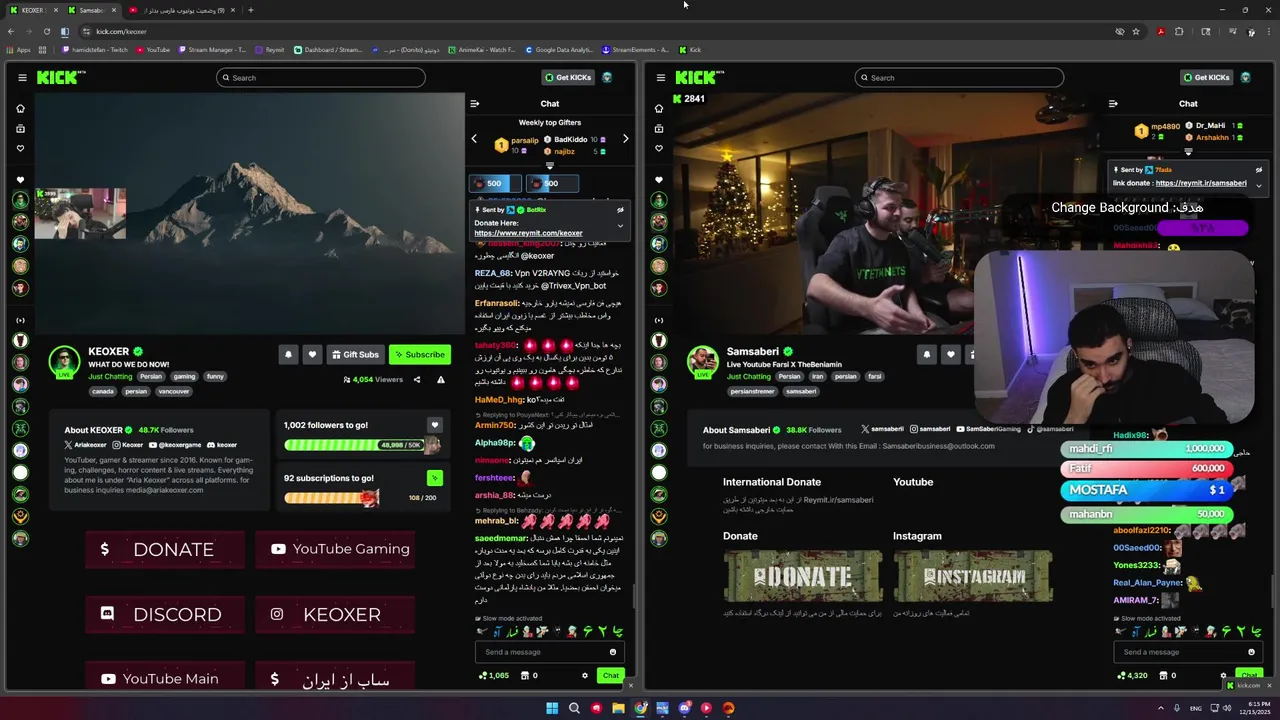Switch to the Samsaberi browser tab
The image size is (1280, 720).
(90, 10)
